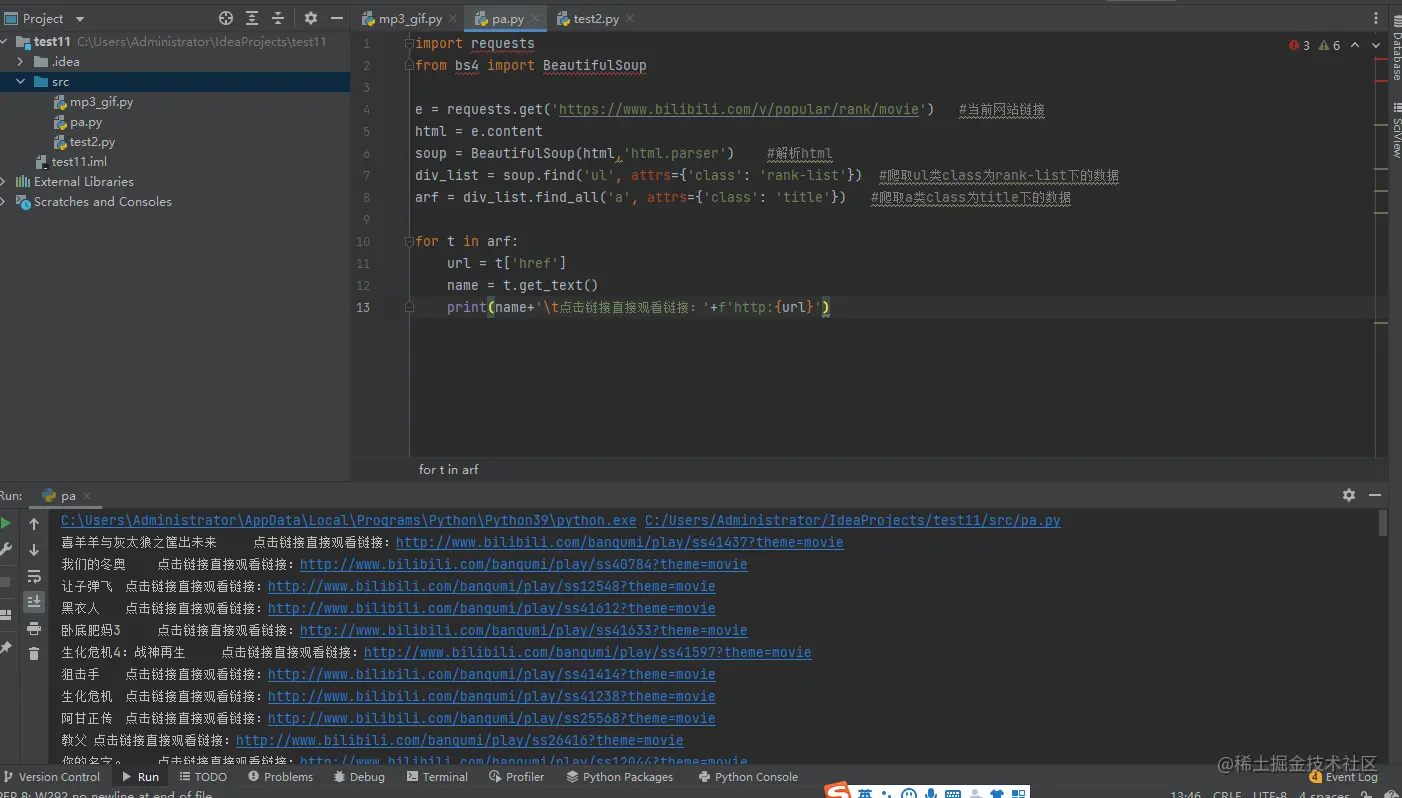Open the Debug tool tab
Screen dimensions: 1402x798
[x=359, y=777]
